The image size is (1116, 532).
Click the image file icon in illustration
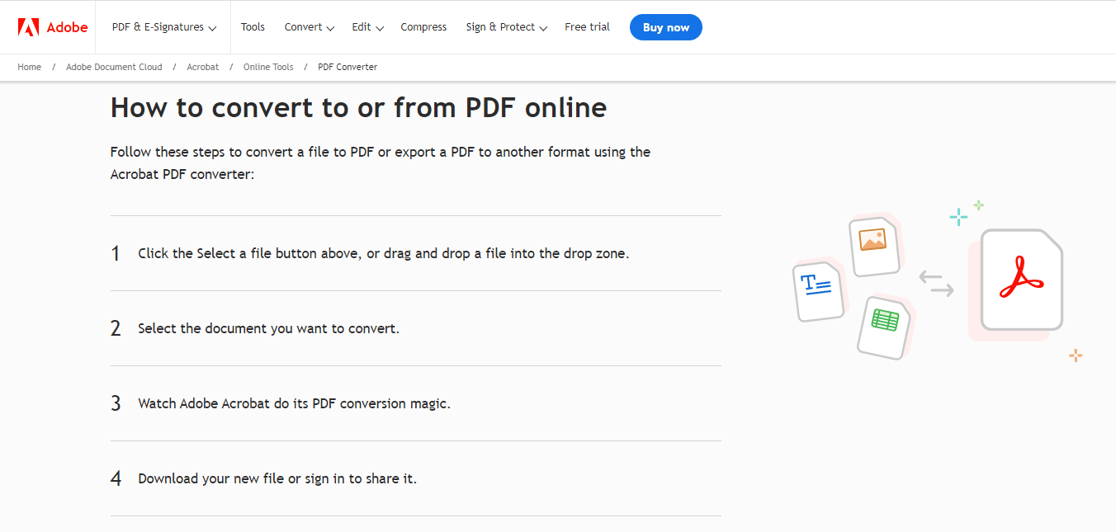click(873, 246)
